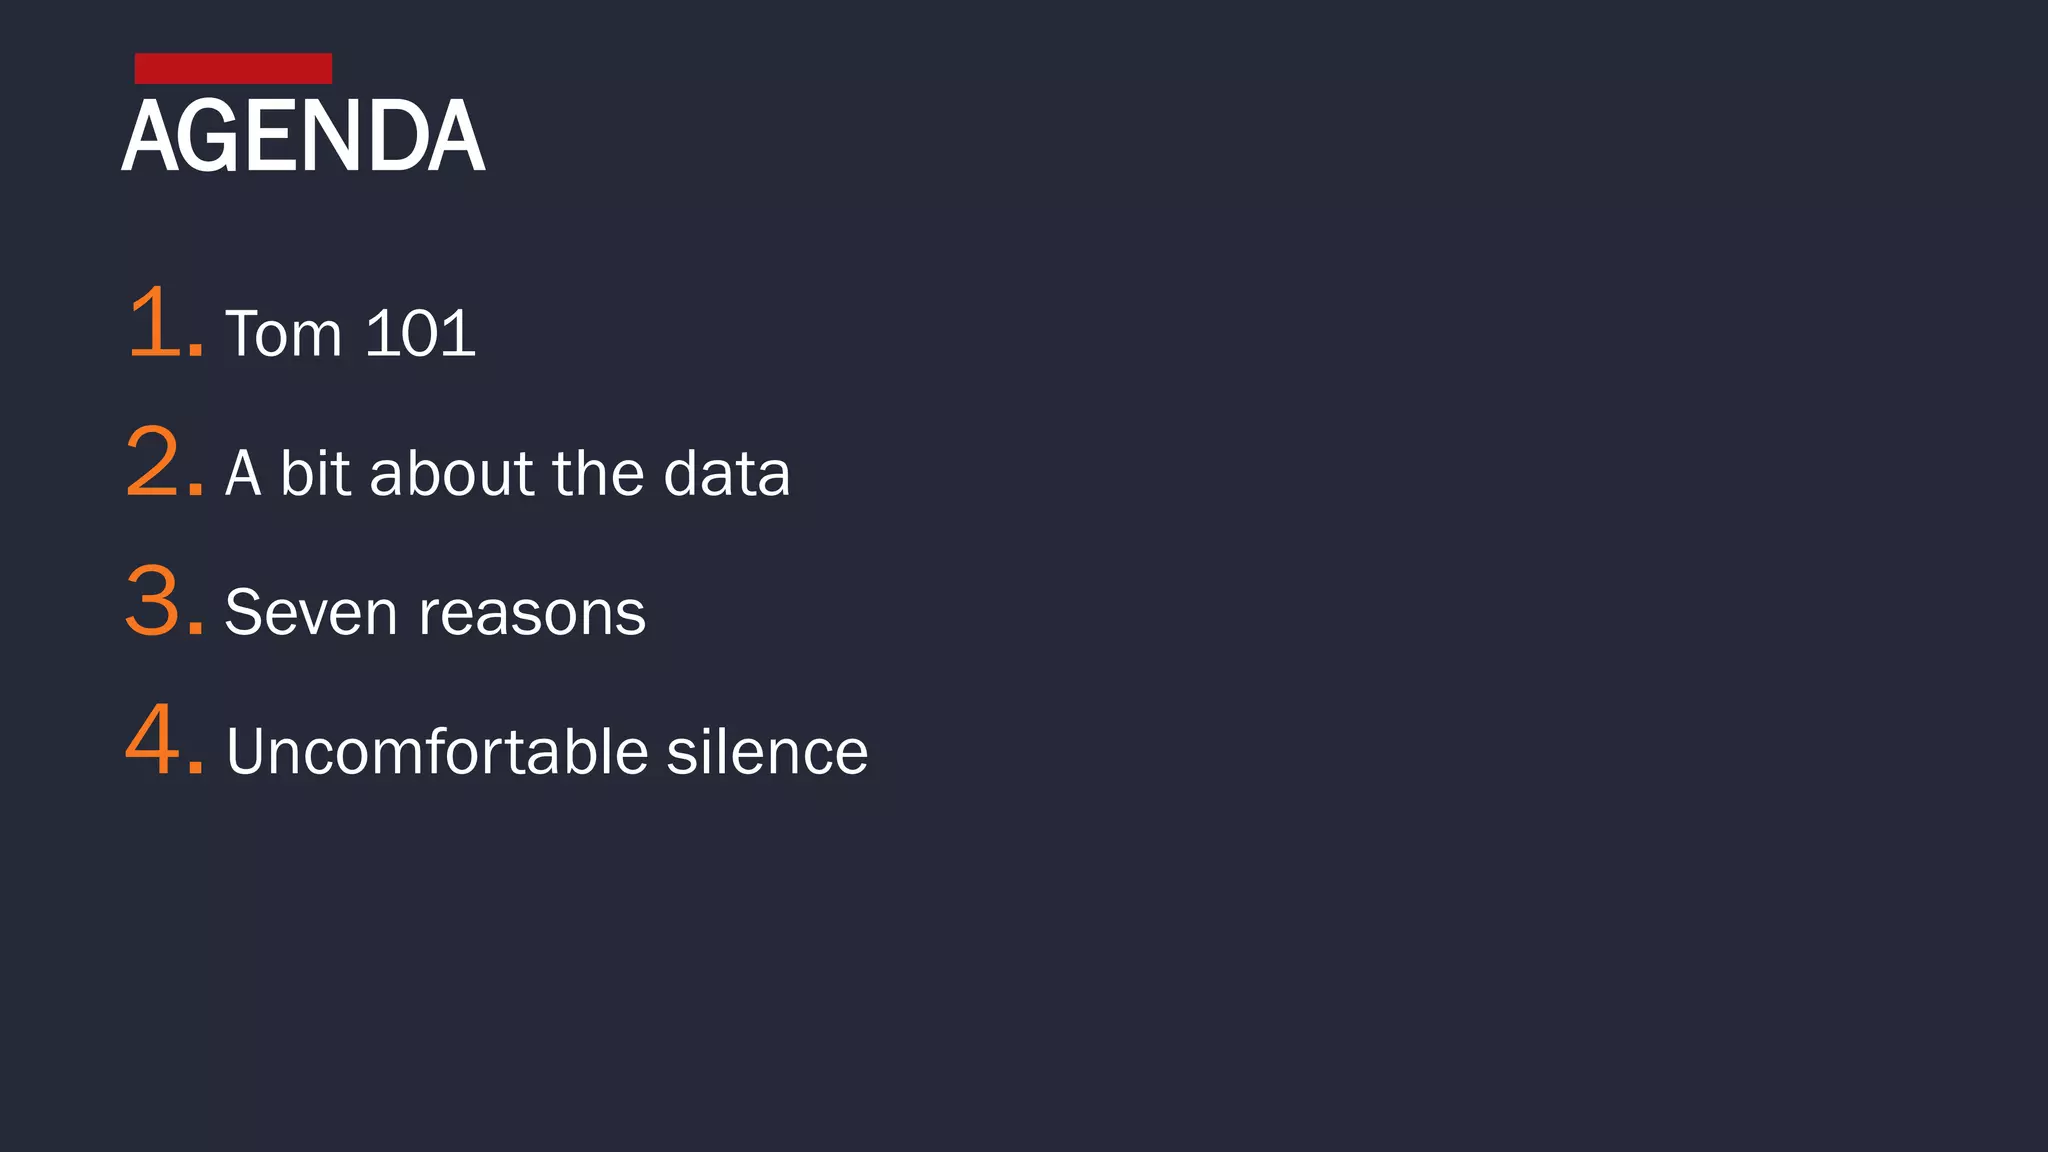Click the orange number 4 numeral
The width and height of the screenshot is (2048, 1152).
153,740
